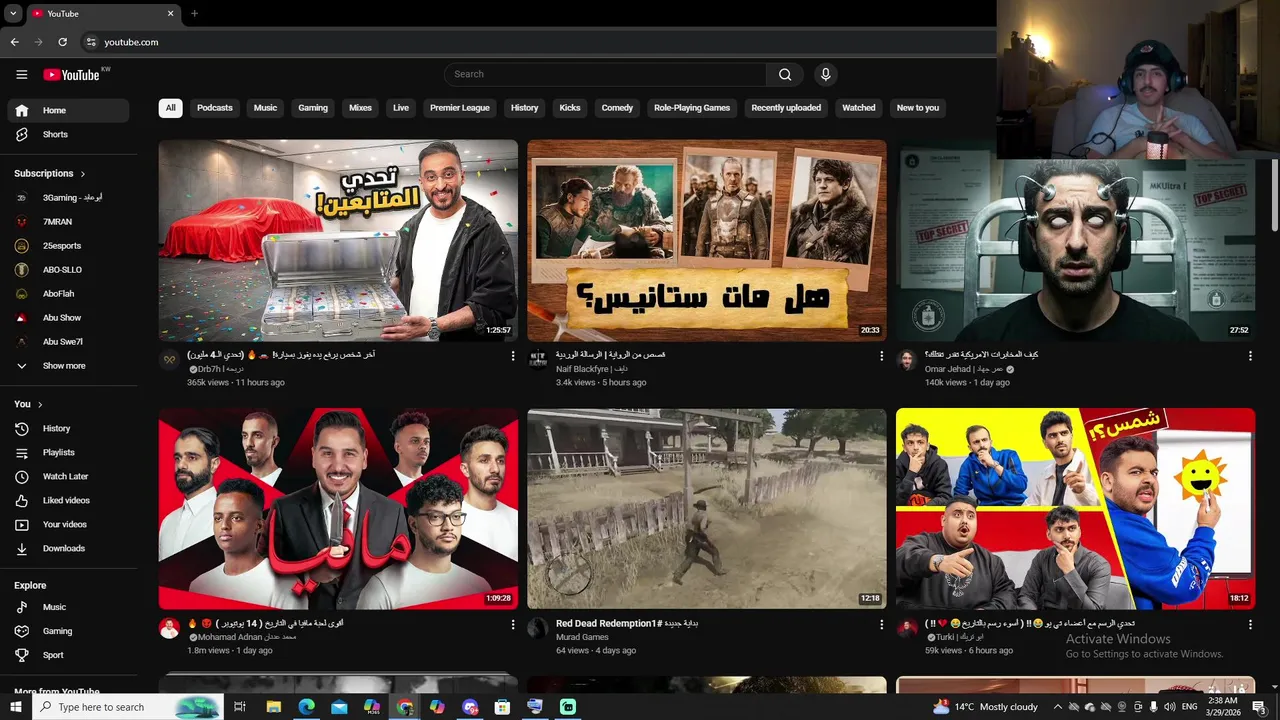Open the YouTube hamburger guide menu

[21, 74]
